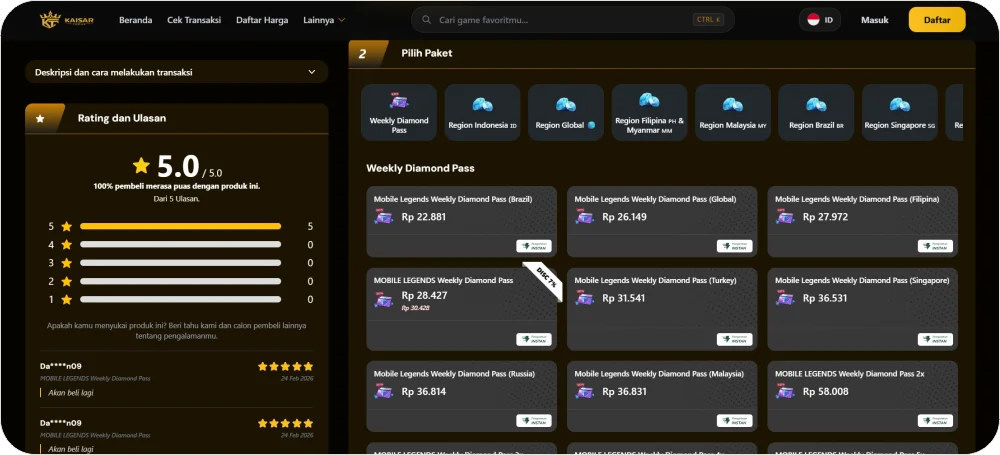This screenshot has width=1000, height=455.
Task: Expand the Deskripsi dan cara melakukan transaksi section
Action: click(176, 72)
